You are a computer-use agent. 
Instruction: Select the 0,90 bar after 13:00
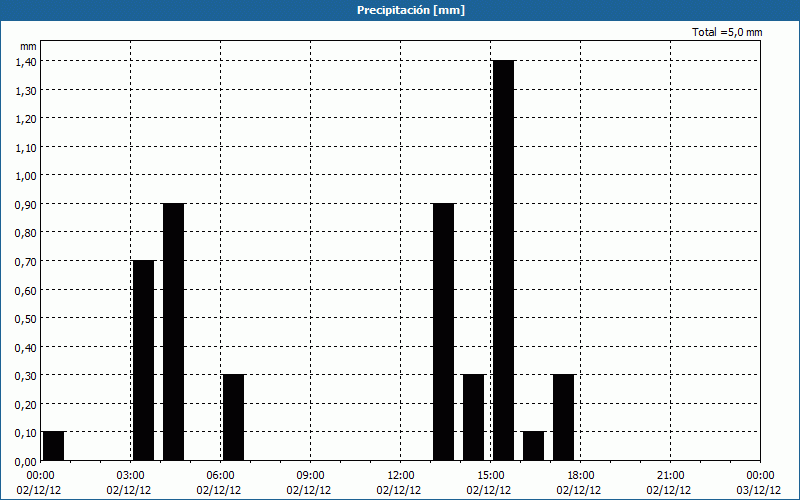(443, 332)
